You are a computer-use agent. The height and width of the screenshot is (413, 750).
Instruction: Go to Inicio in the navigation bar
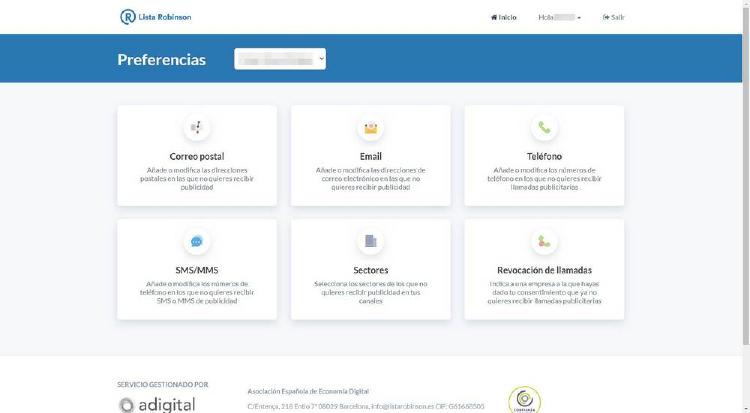[x=504, y=17]
